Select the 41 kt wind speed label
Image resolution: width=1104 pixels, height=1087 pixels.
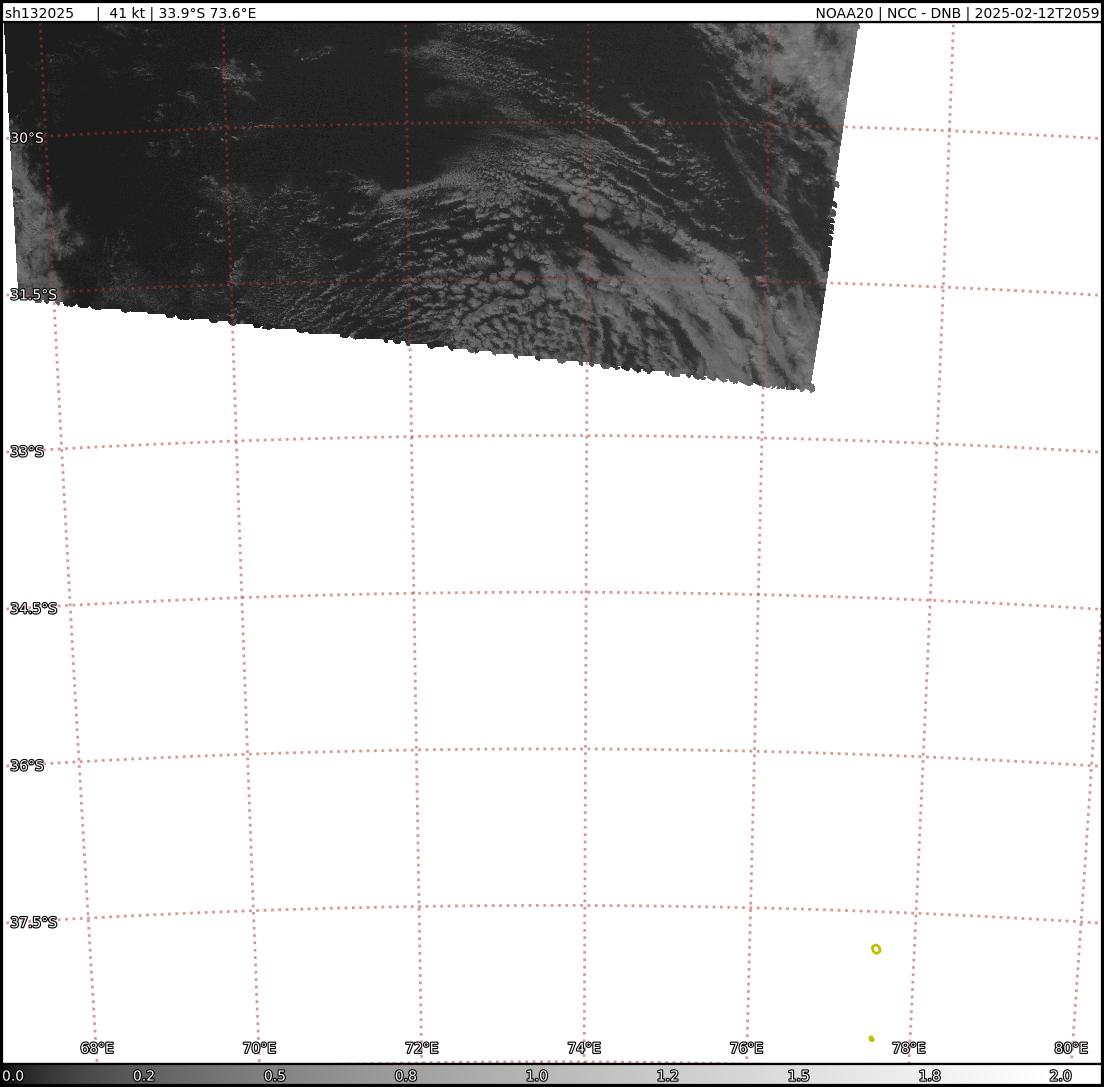pyautogui.click(x=126, y=13)
